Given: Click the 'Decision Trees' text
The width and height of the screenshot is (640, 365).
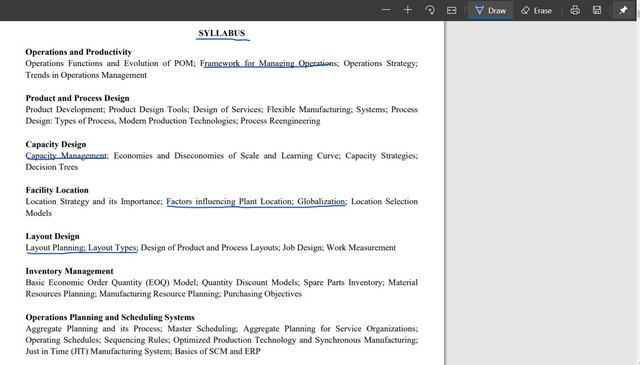Looking at the screenshot, I should pyautogui.click(x=51, y=167).
